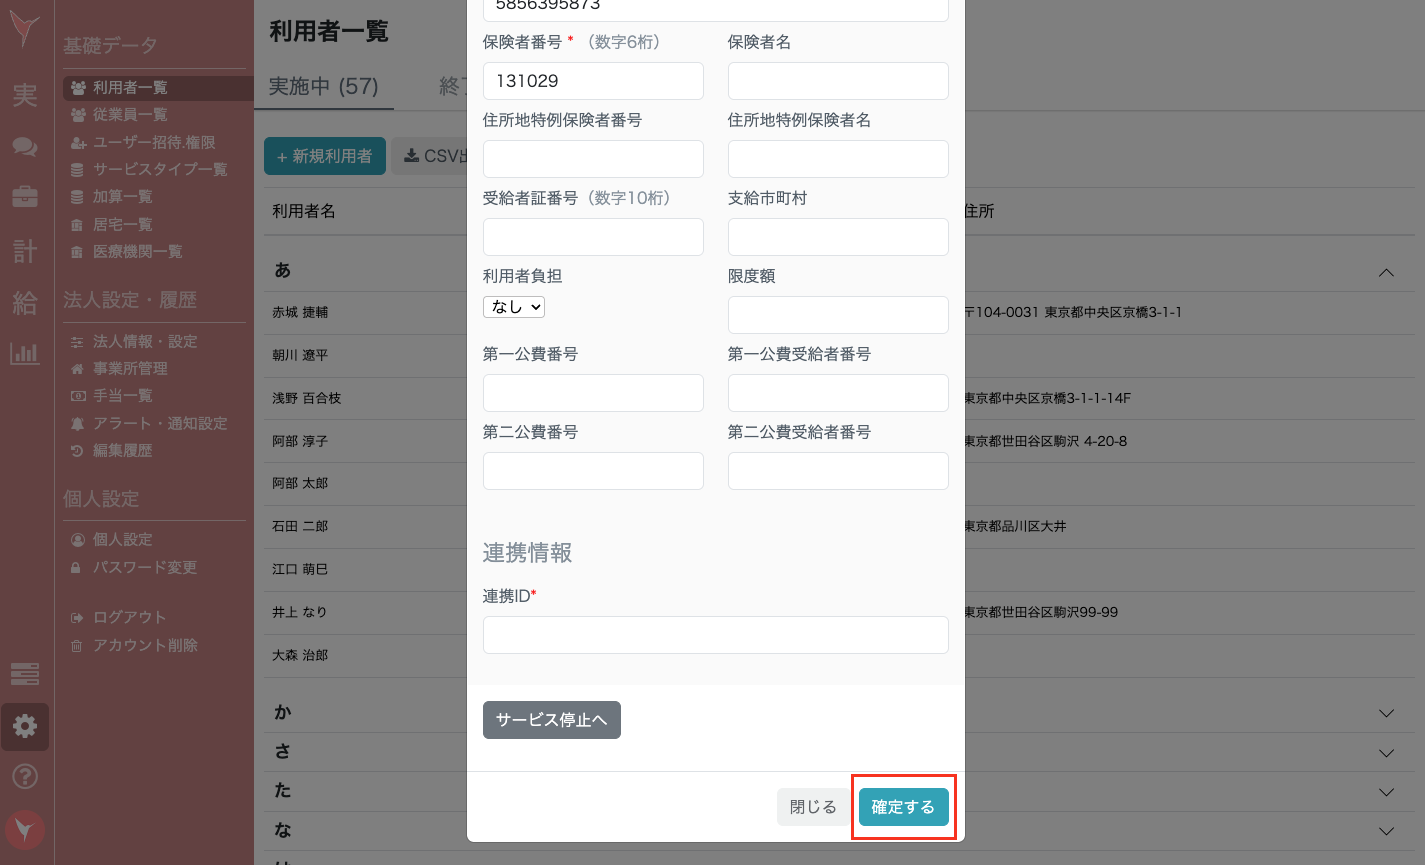
Task: Switch to the 実施中 (57) tab
Action: [323, 86]
